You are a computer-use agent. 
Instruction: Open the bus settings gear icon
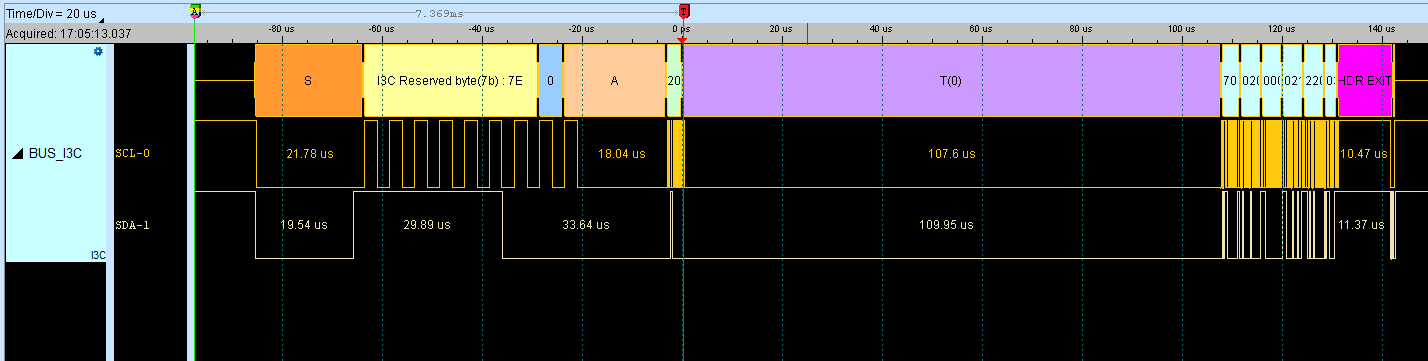(x=98, y=51)
